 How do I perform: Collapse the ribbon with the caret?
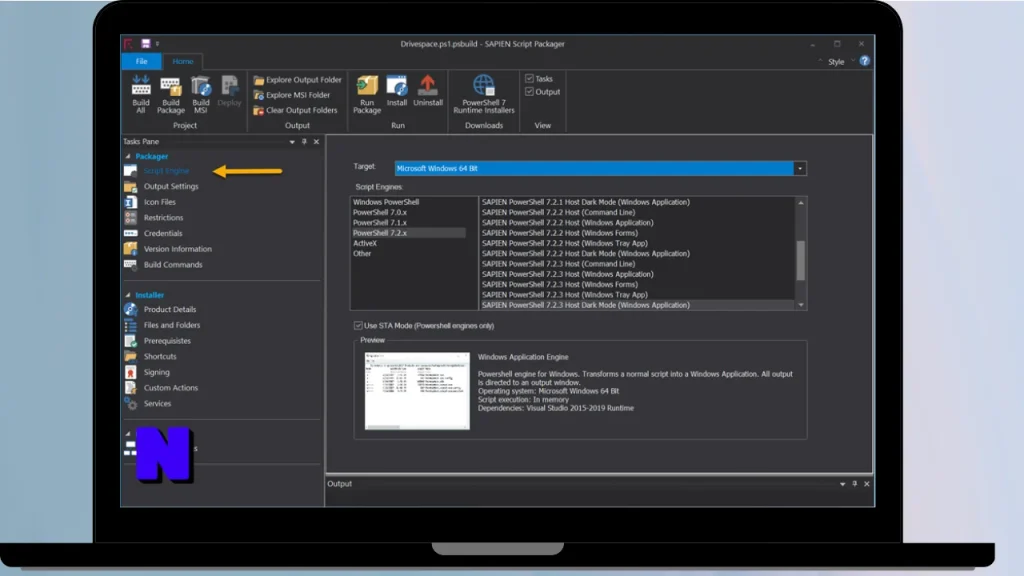[820, 61]
